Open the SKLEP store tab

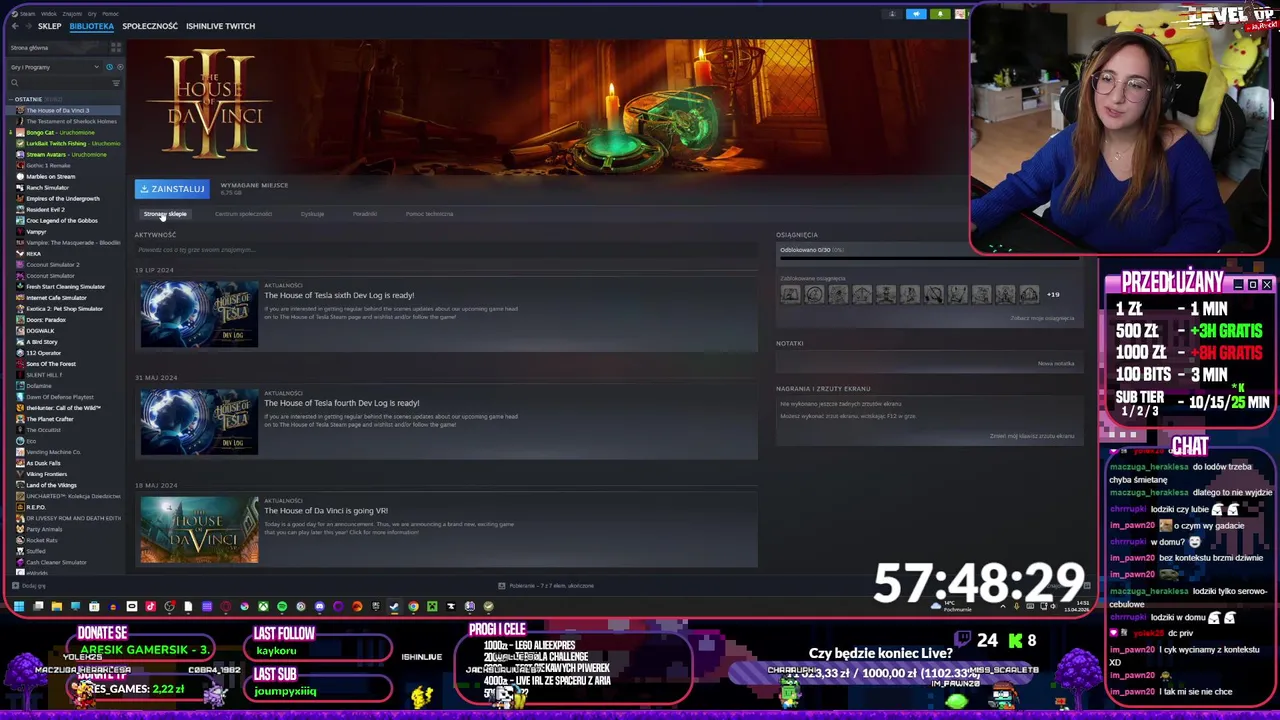click(49, 26)
